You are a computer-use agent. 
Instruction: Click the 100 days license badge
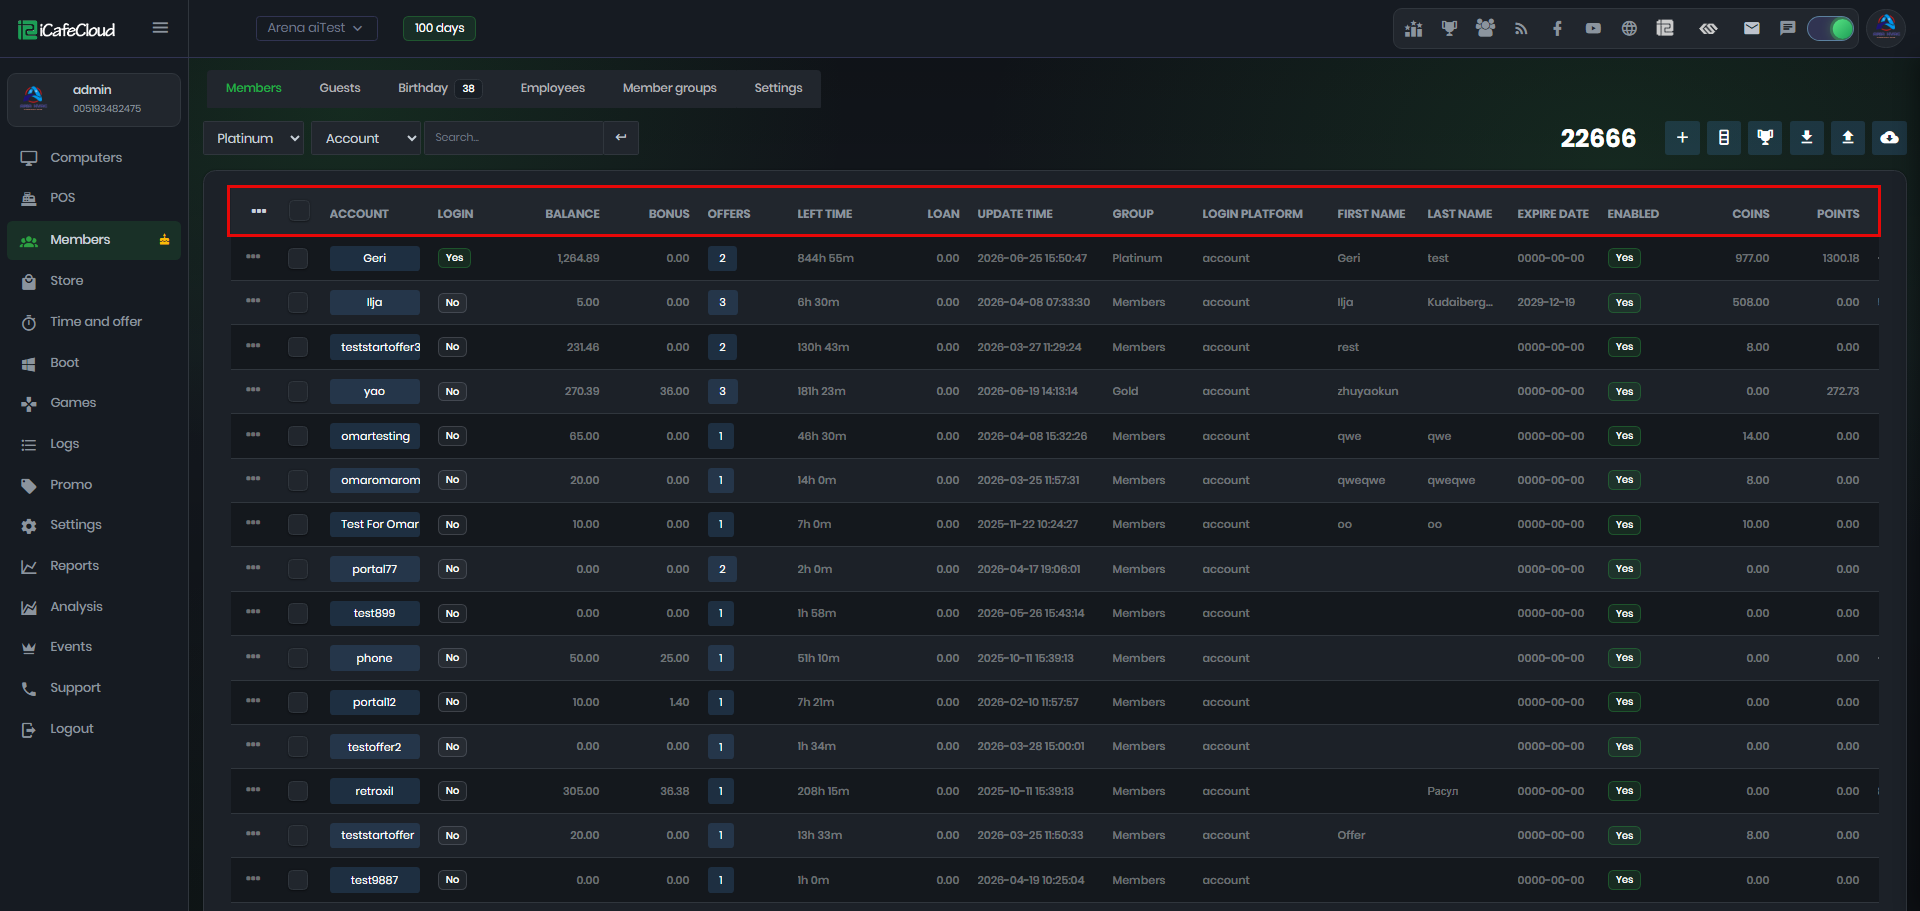439,28
